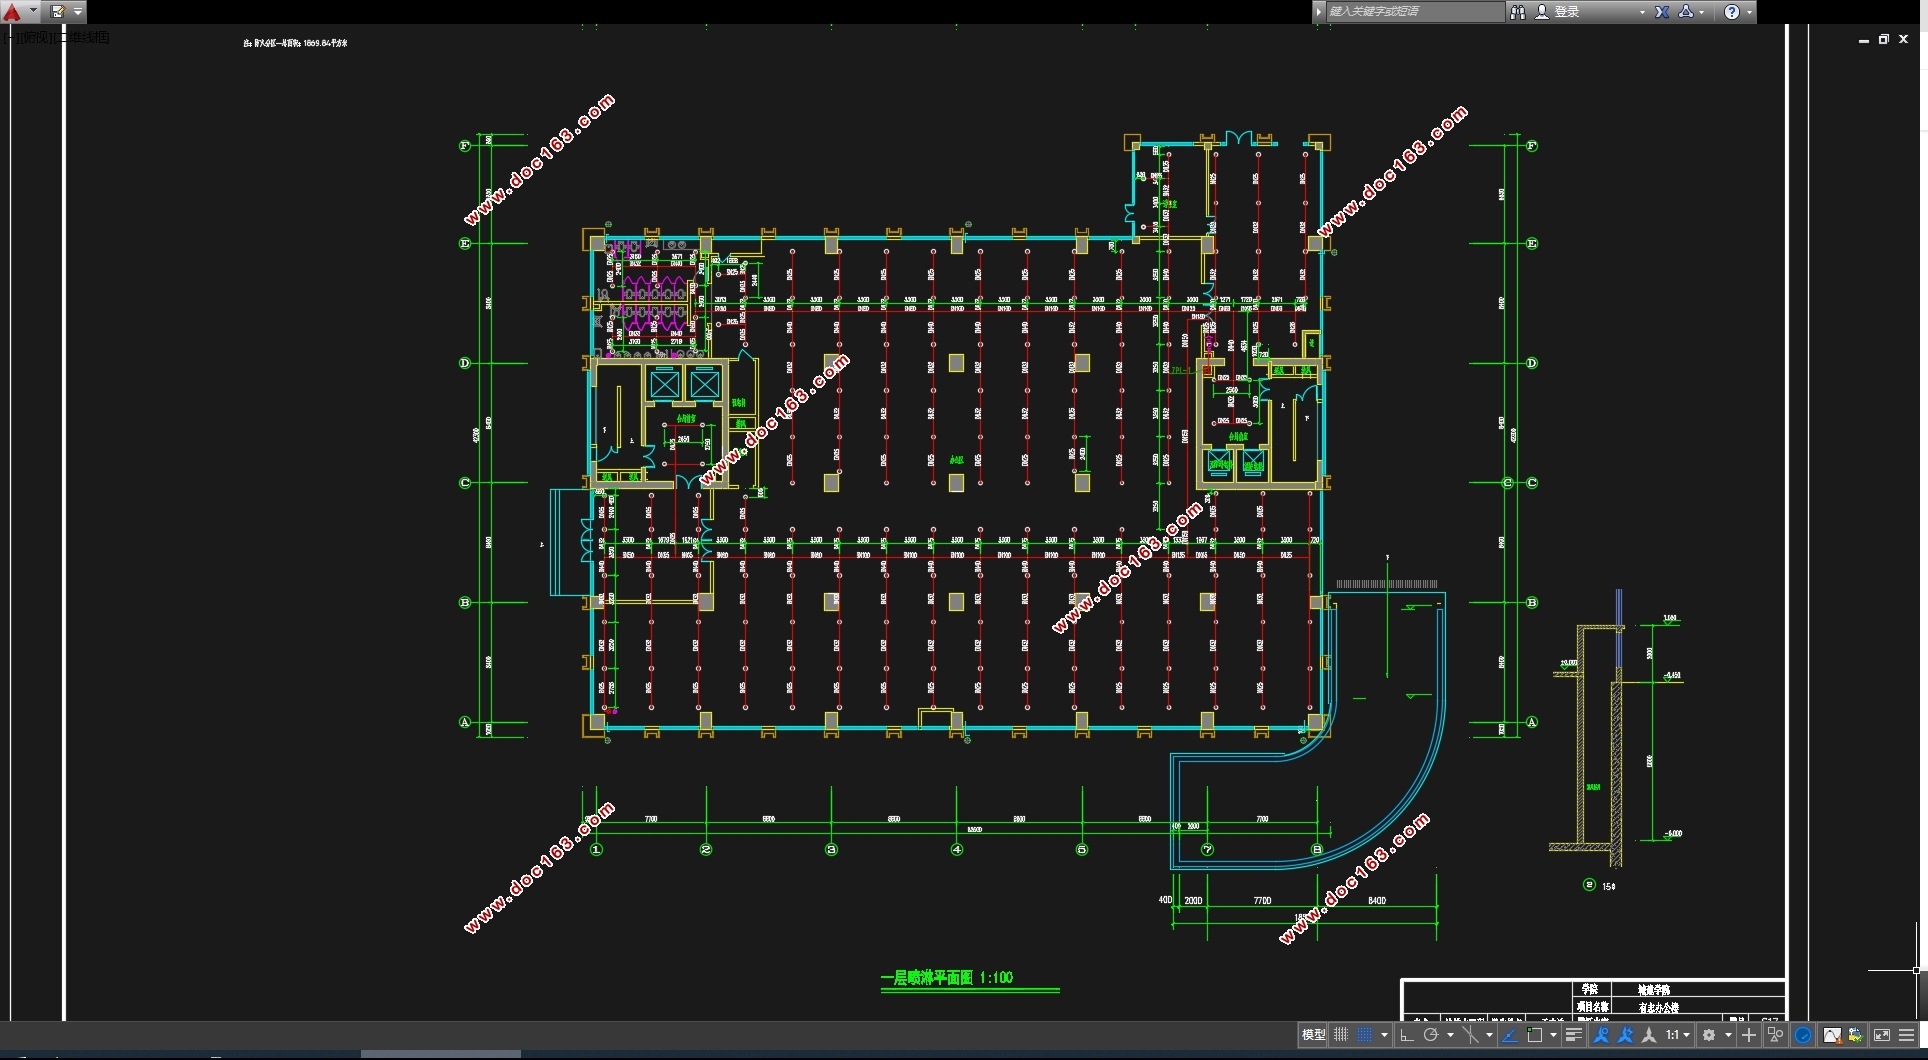Click the keyword search input field
This screenshot has height=1060, width=1928.
[1414, 12]
